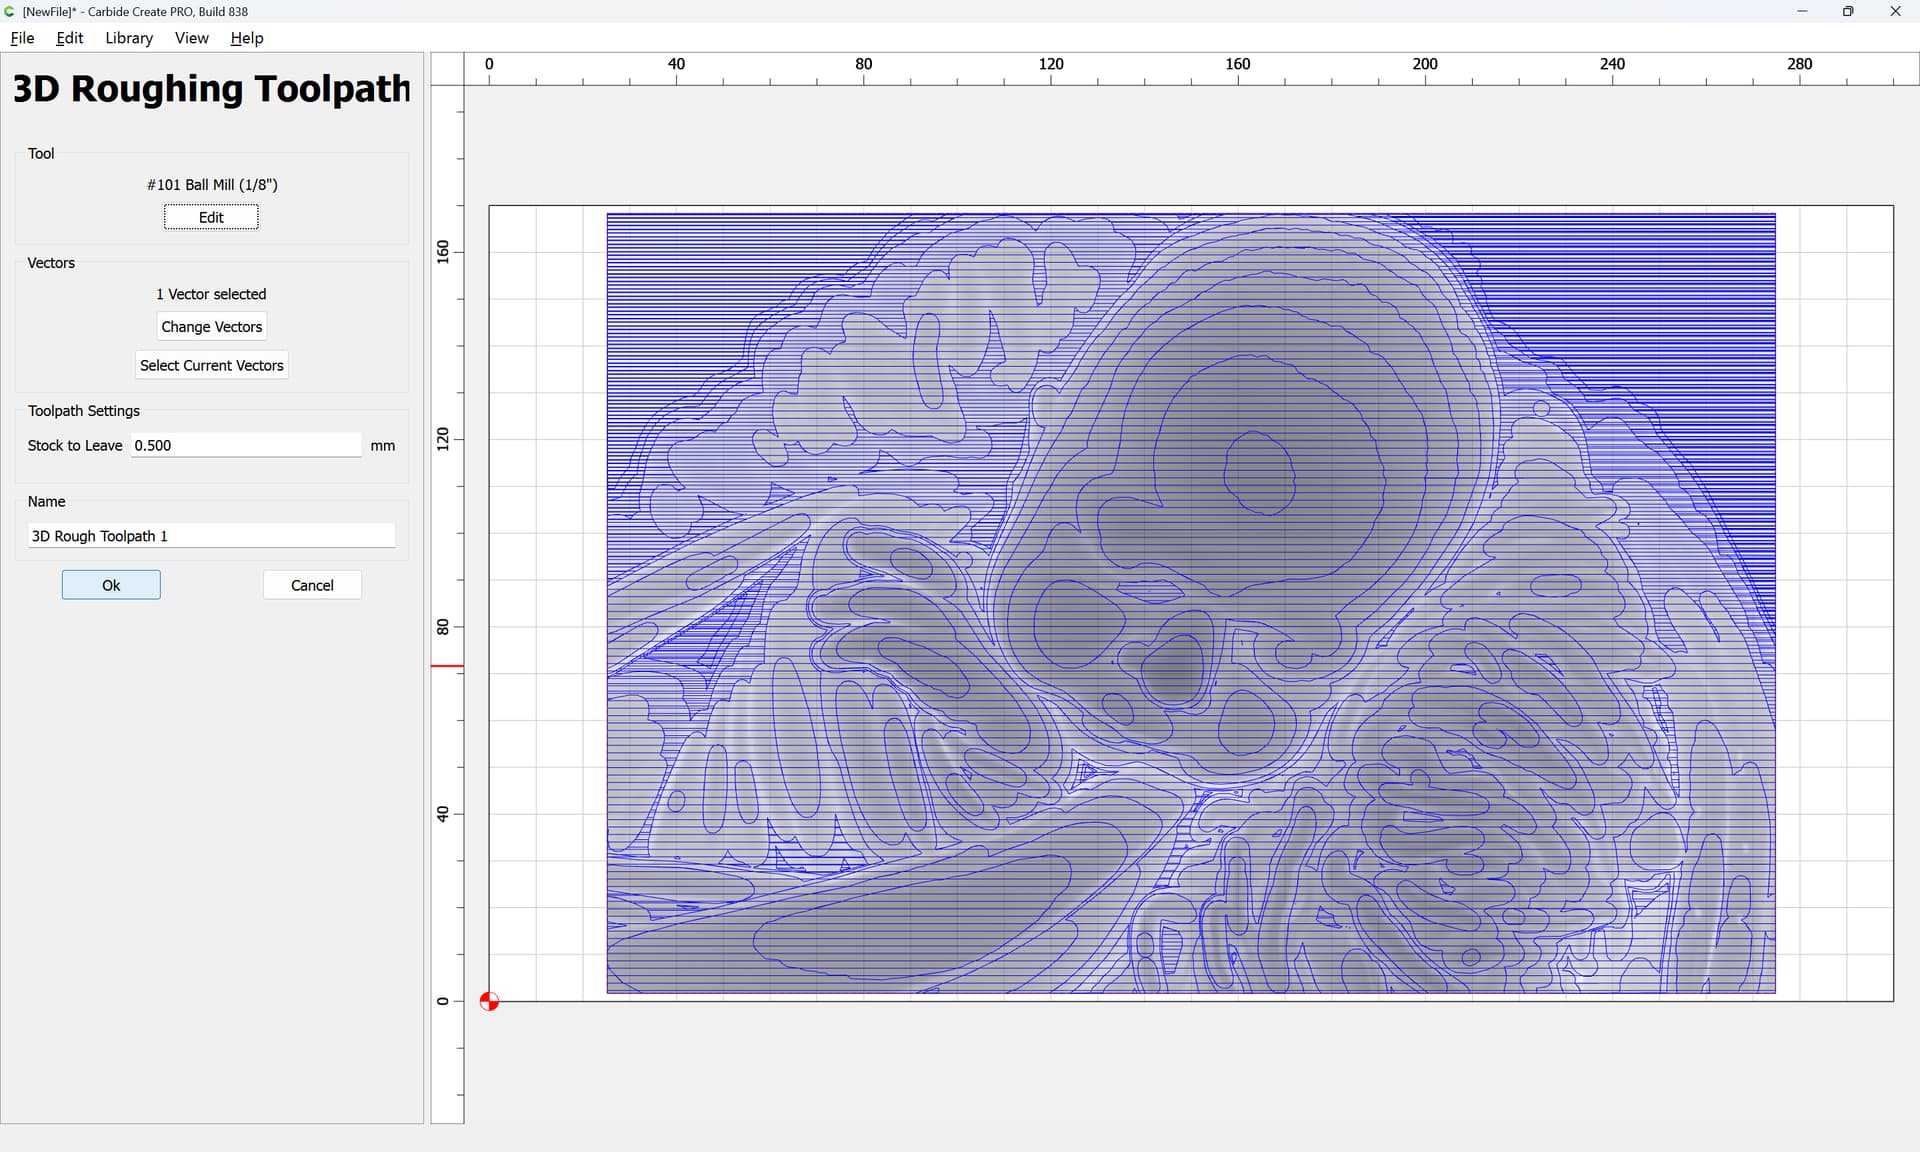This screenshot has height=1152, width=1920.
Task: Open the Edit menu
Action: 69,38
